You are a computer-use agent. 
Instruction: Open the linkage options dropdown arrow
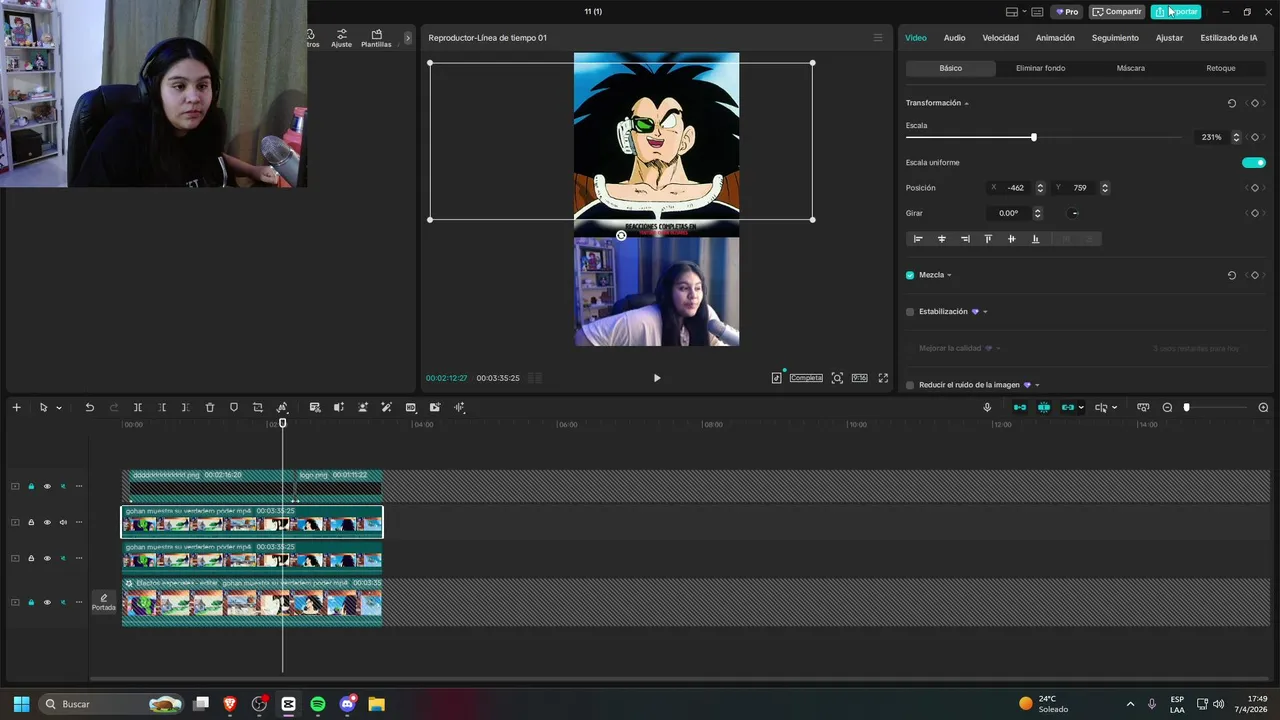pyautogui.click(x=1081, y=408)
